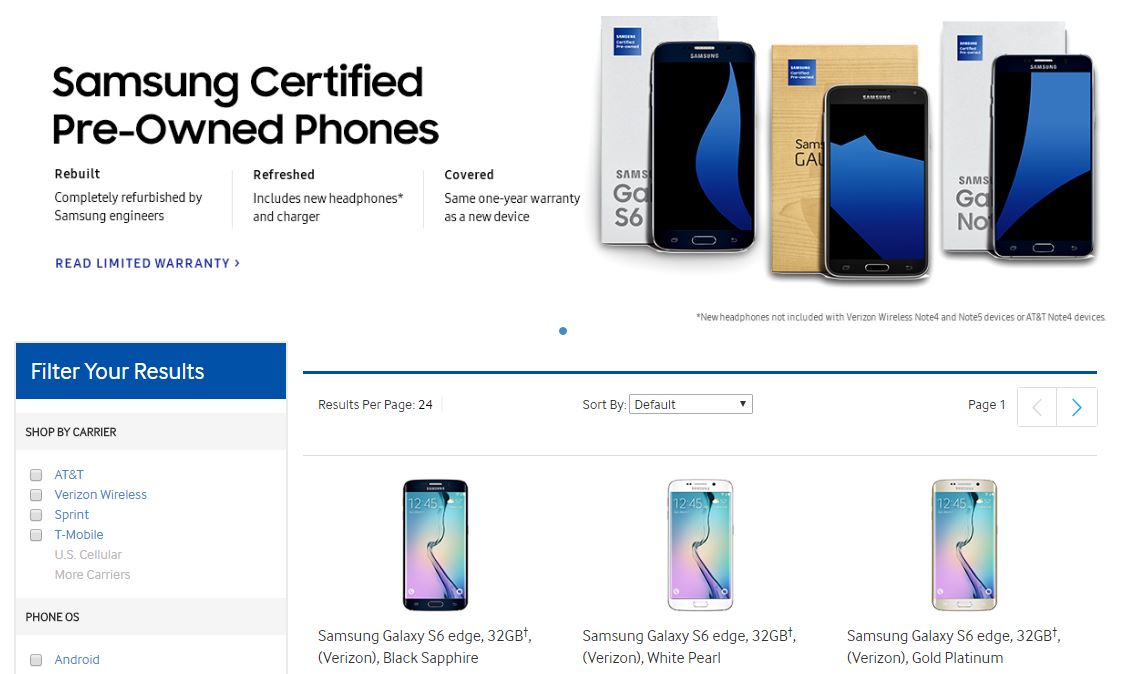
Task: Open Black Sapphire Galaxy S6 edge image
Action: tap(435, 545)
